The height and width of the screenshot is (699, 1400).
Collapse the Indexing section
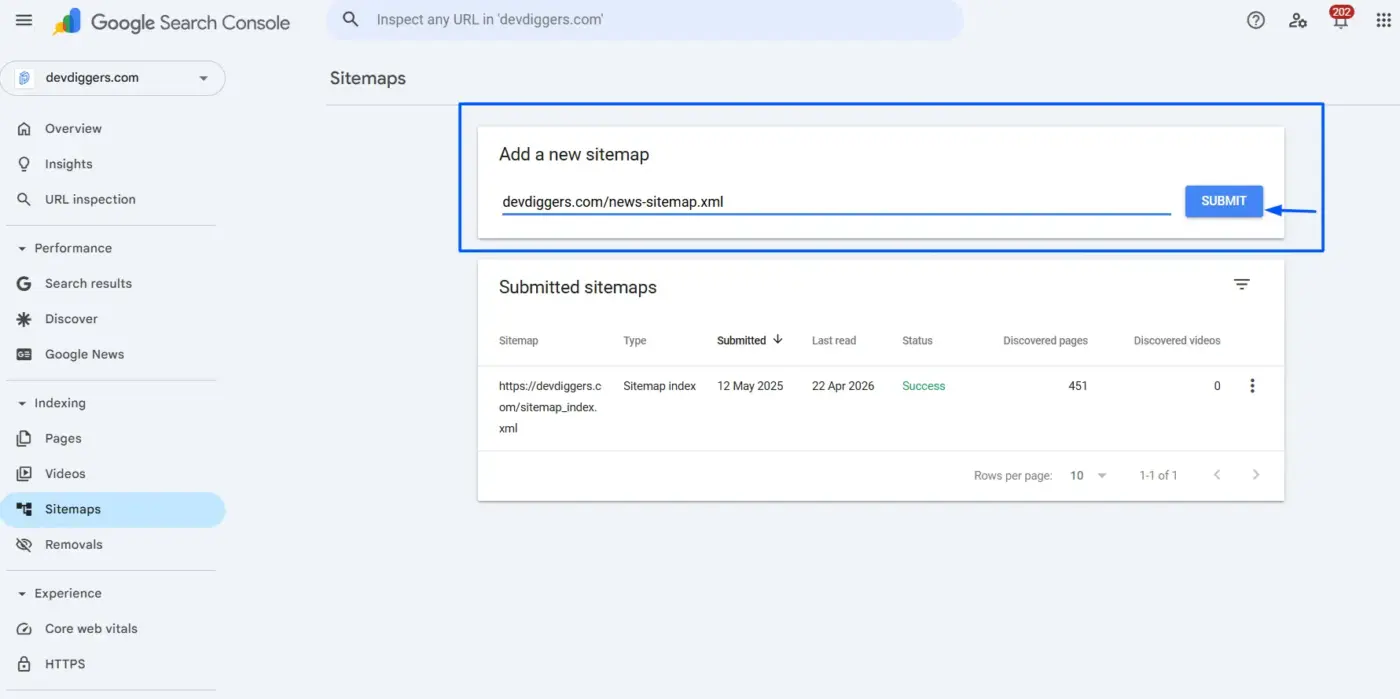tap(23, 404)
